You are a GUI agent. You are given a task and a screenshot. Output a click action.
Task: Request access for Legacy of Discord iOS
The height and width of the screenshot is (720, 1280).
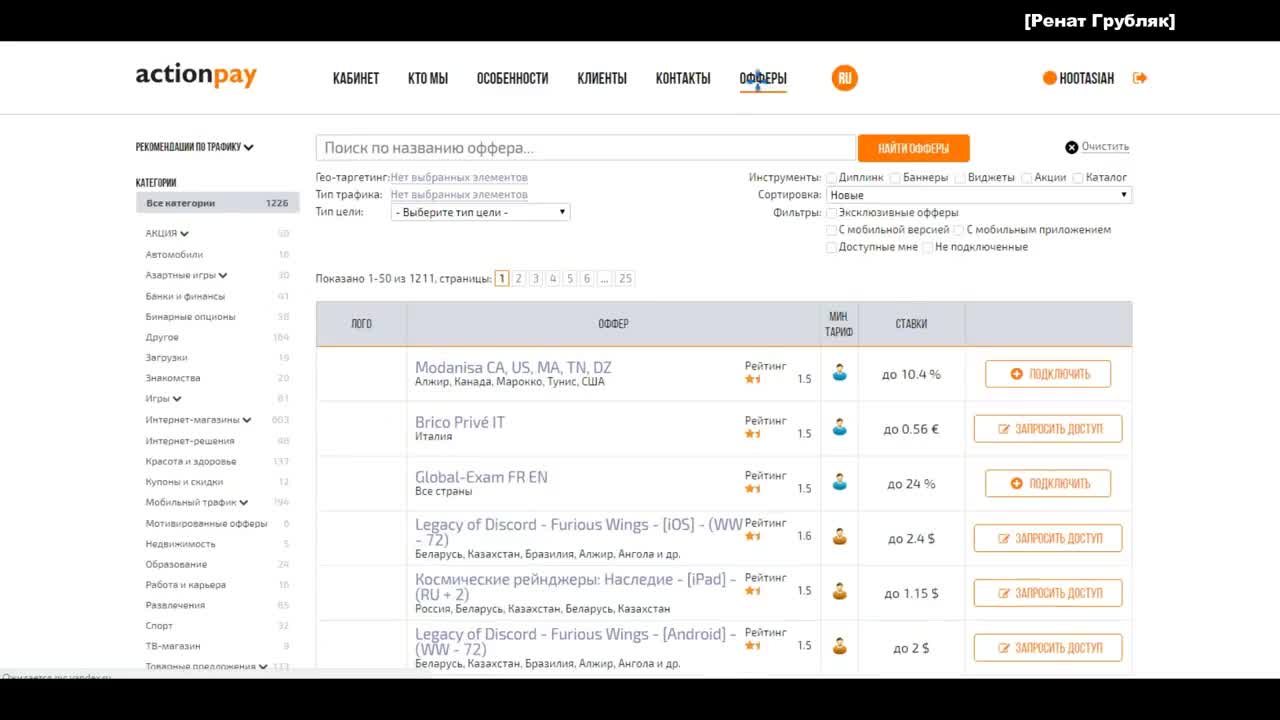[x=1048, y=538]
